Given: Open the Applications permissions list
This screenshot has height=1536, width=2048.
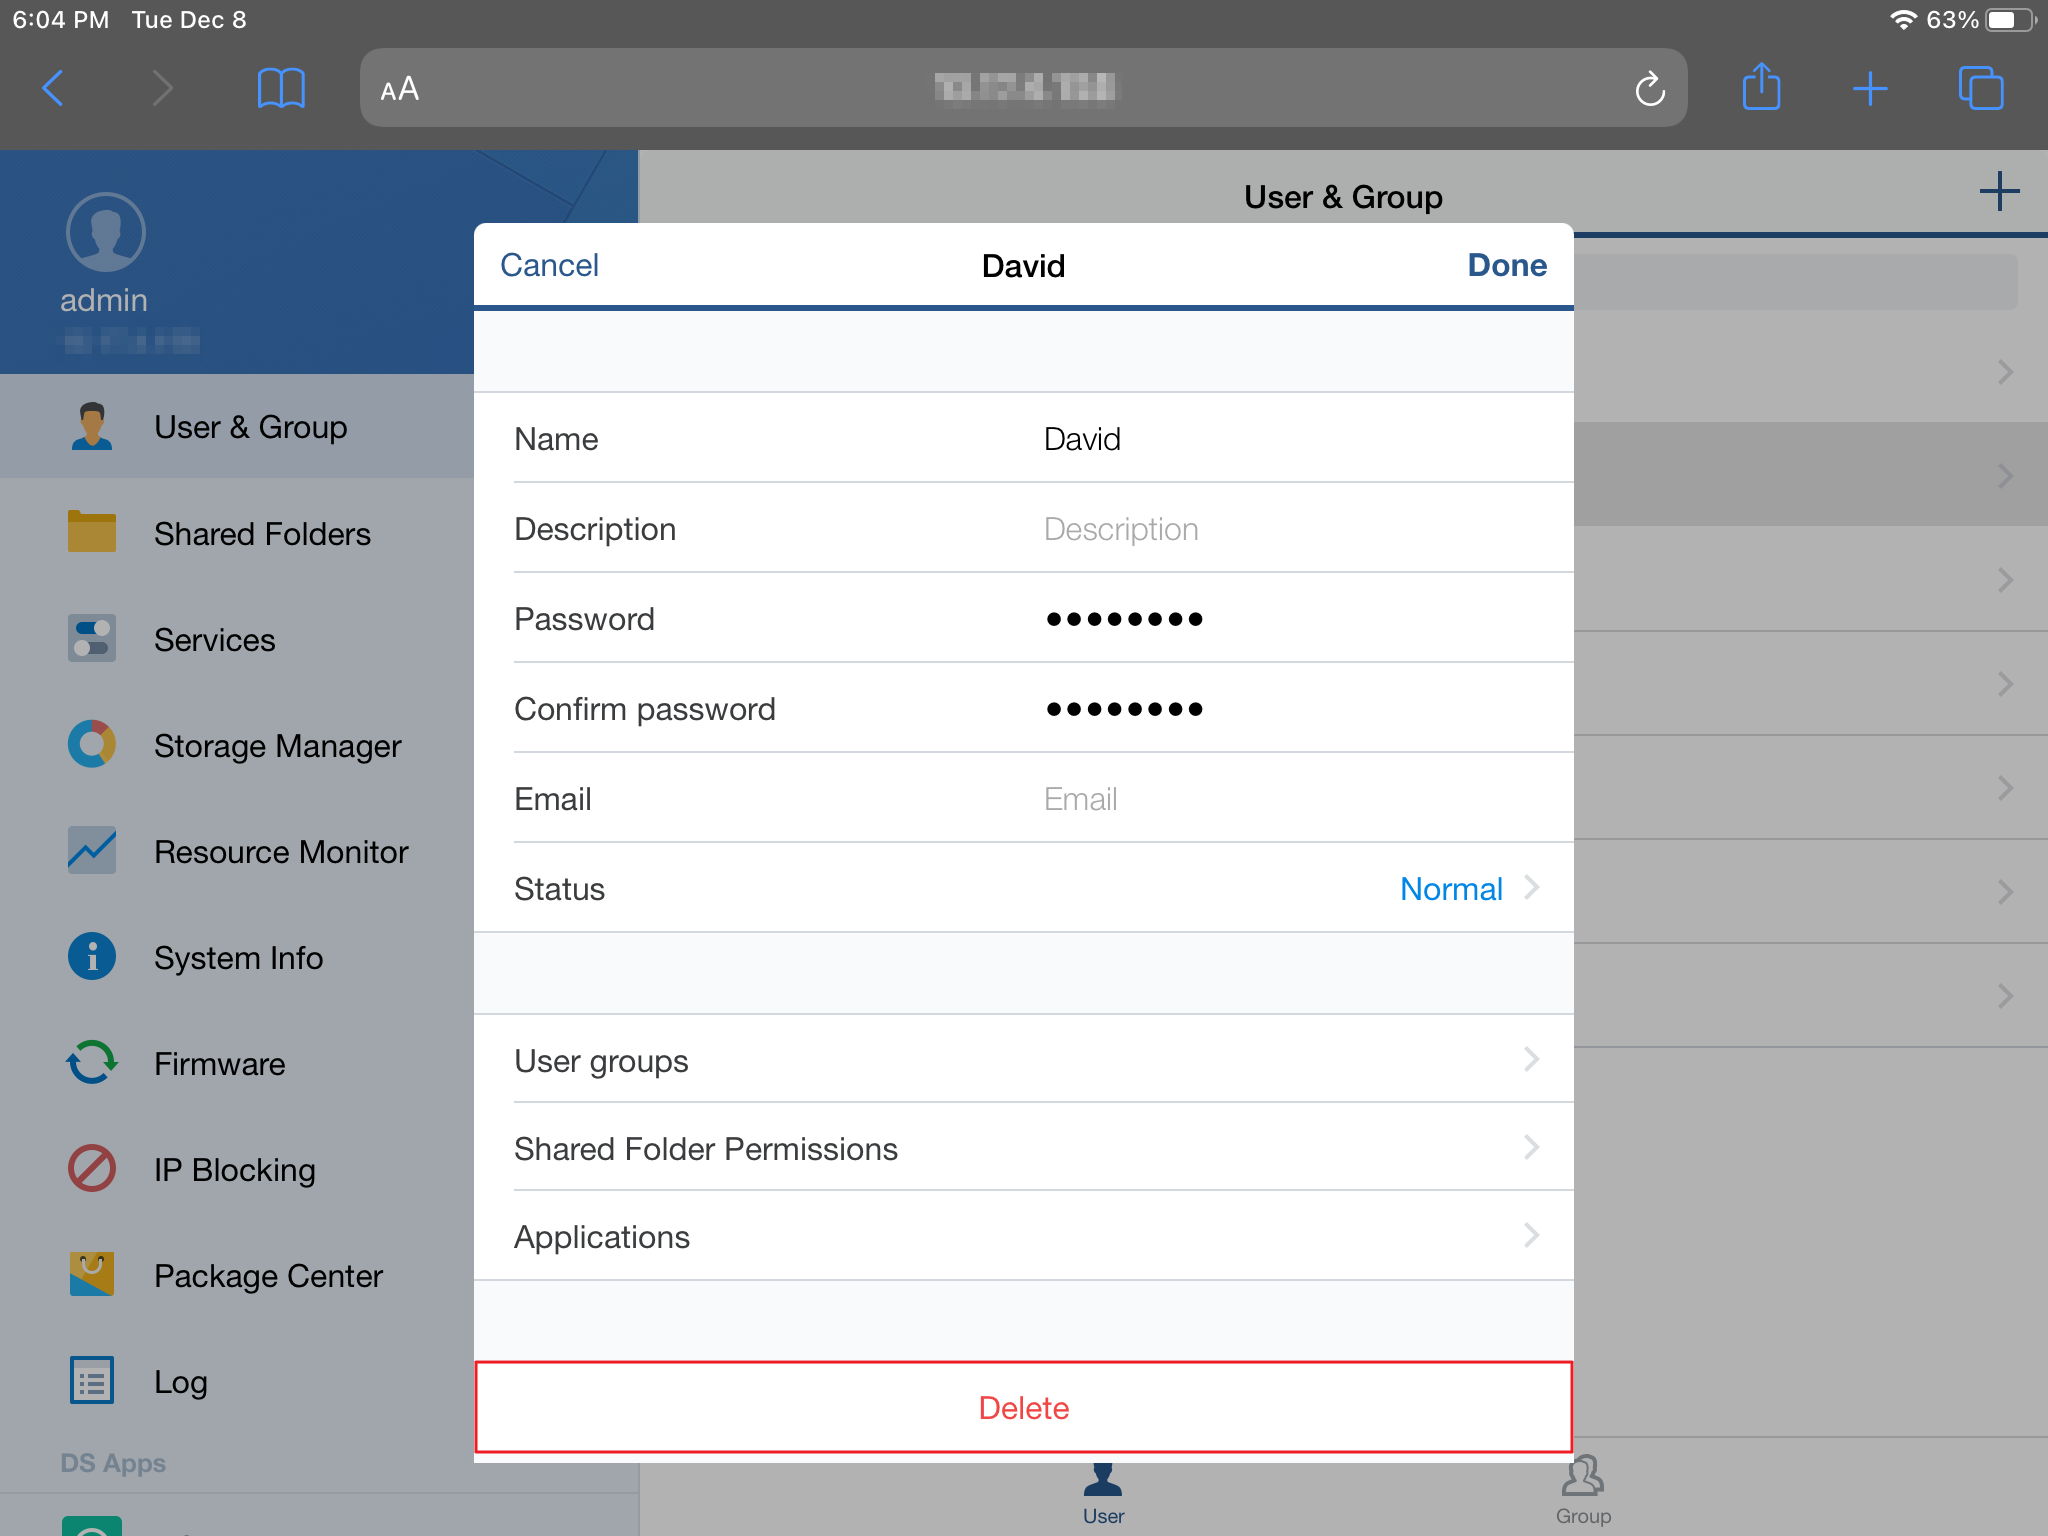Looking at the screenshot, I should click(x=1023, y=1236).
